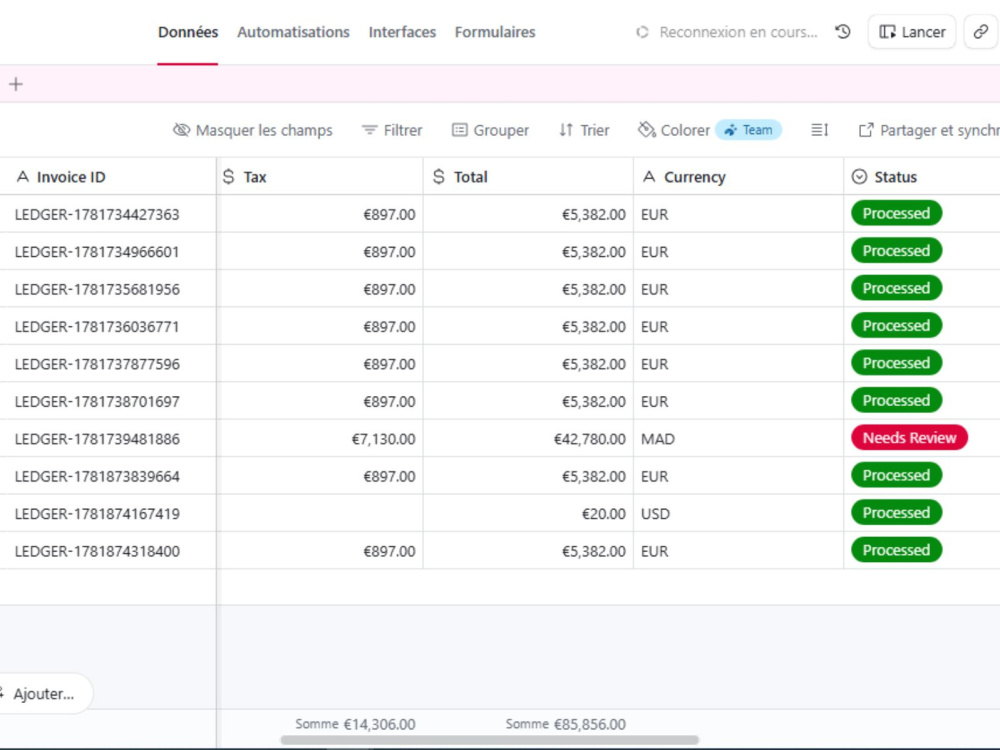This screenshot has height=750, width=1000.
Task: Select Processed status for LEDGER-1781734427363
Action: [896, 214]
